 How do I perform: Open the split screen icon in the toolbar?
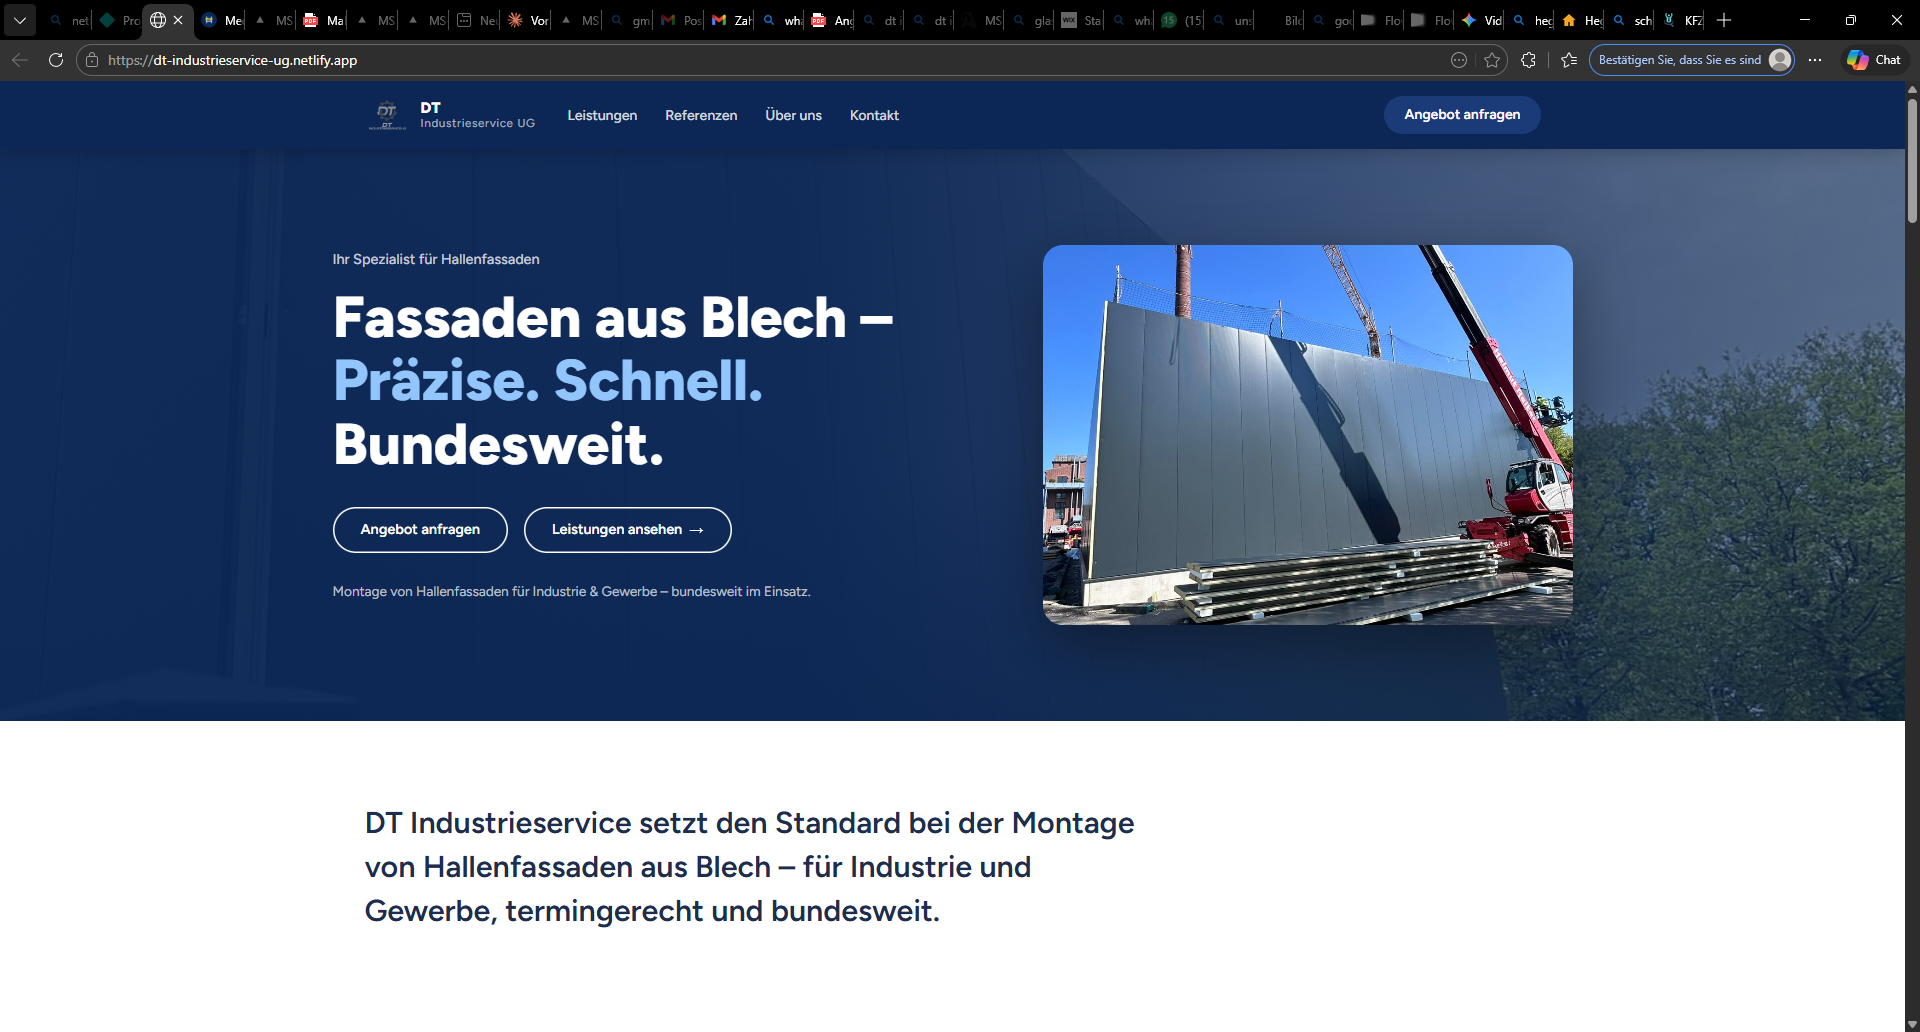click(x=1459, y=60)
